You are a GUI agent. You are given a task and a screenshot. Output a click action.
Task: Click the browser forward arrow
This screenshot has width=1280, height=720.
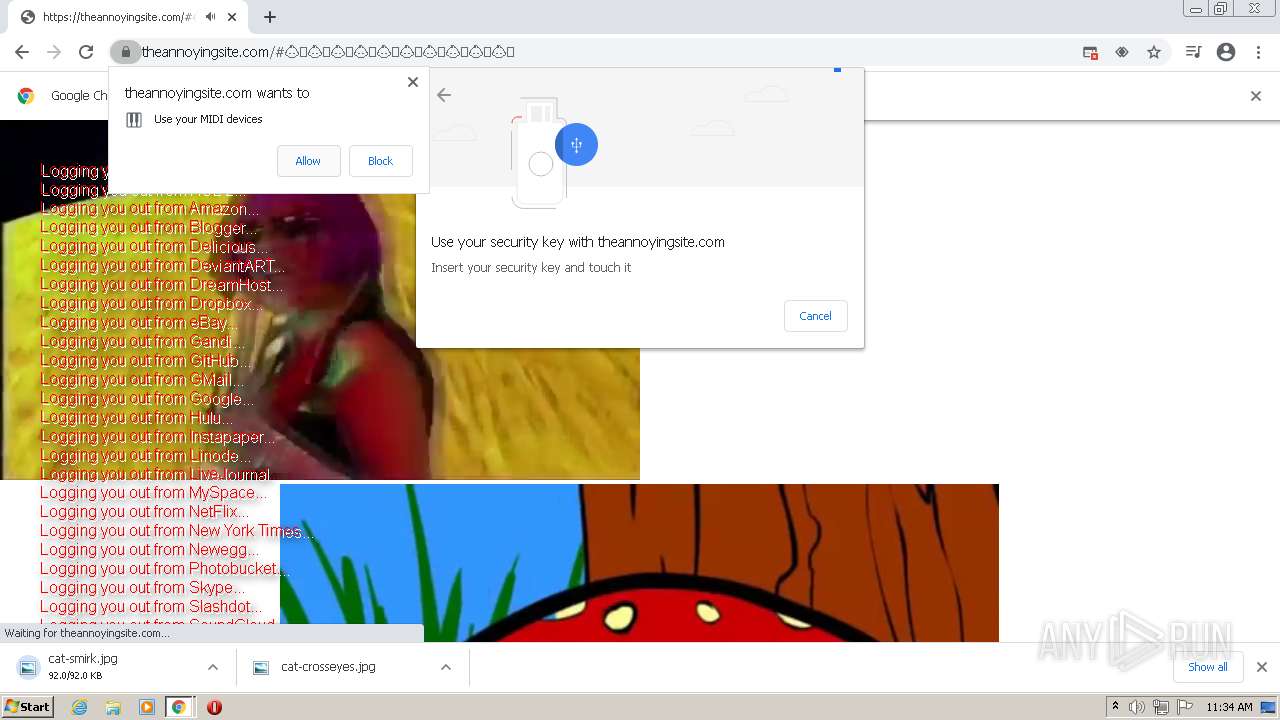54,52
